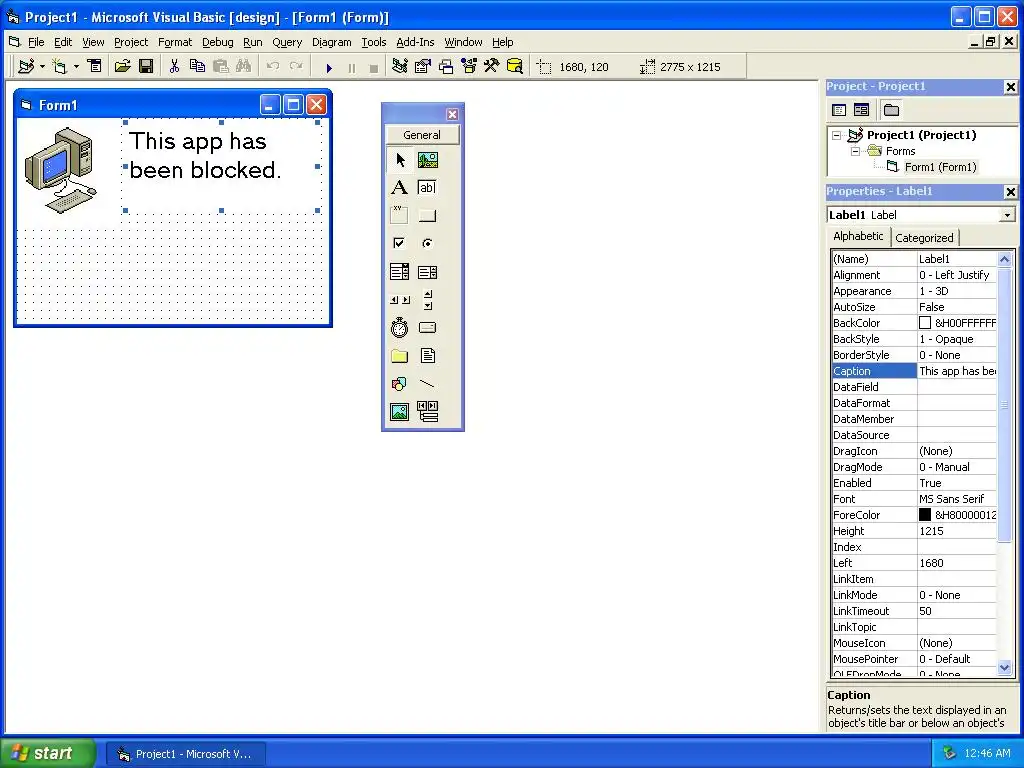Select the HScrollBar control in the toolbox
Screen dimensions: 1024x768
(x=400, y=300)
